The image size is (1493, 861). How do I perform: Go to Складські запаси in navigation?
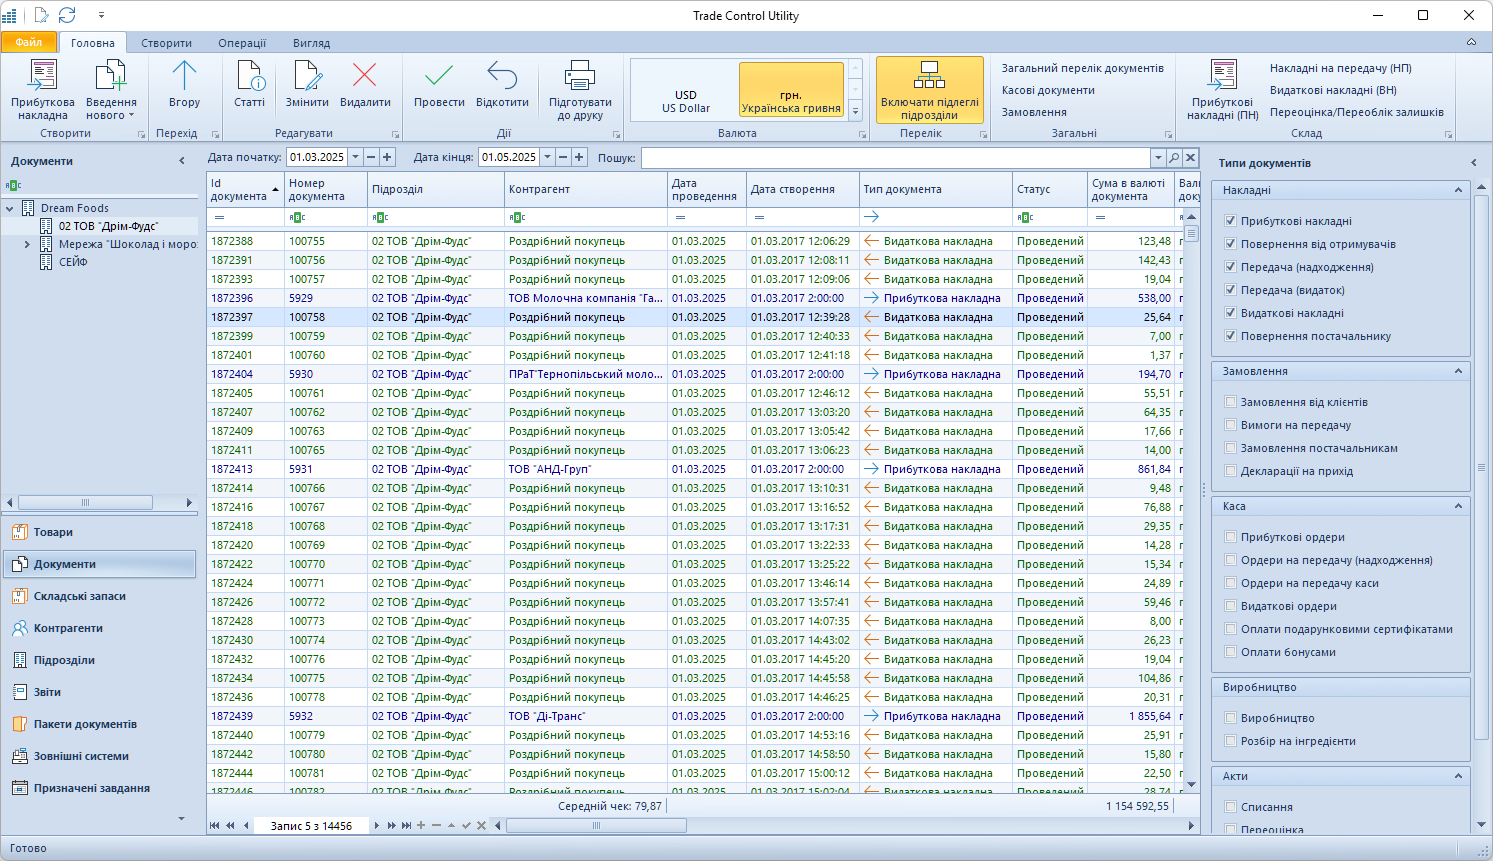tap(80, 596)
